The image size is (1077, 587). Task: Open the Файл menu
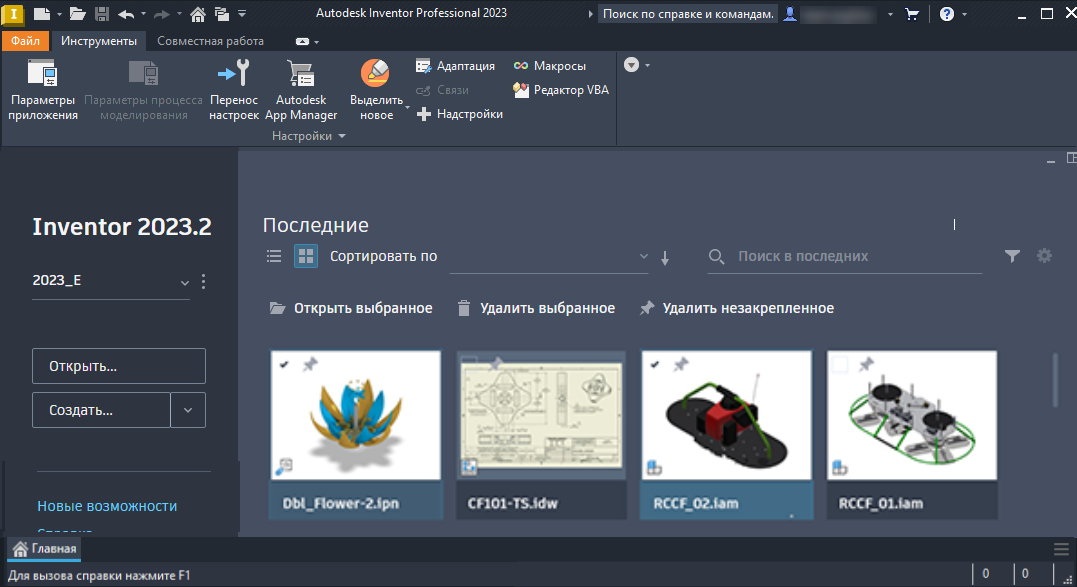coord(25,41)
